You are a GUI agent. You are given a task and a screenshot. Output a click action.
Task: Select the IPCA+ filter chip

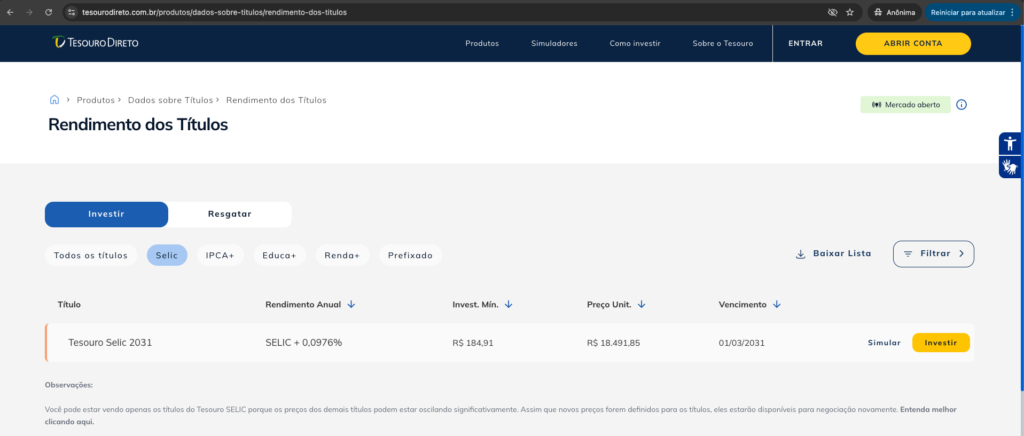tap(220, 255)
